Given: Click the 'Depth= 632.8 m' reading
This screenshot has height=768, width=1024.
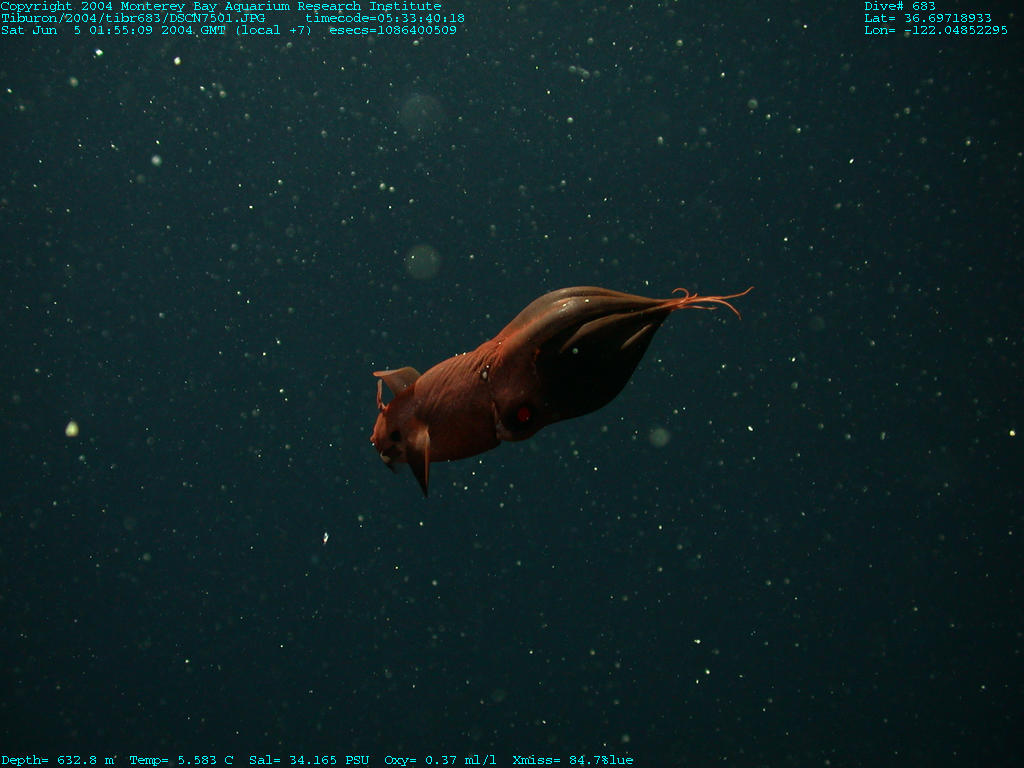Looking at the screenshot, I should 57,760.
